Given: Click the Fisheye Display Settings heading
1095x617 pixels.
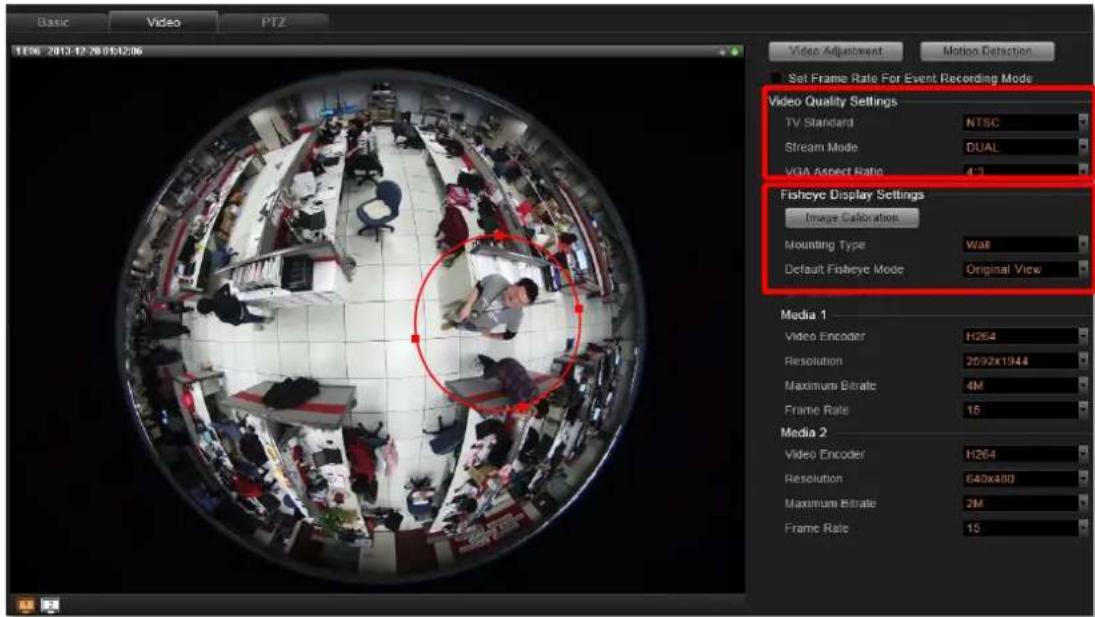Looking at the screenshot, I should (x=852, y=195).
